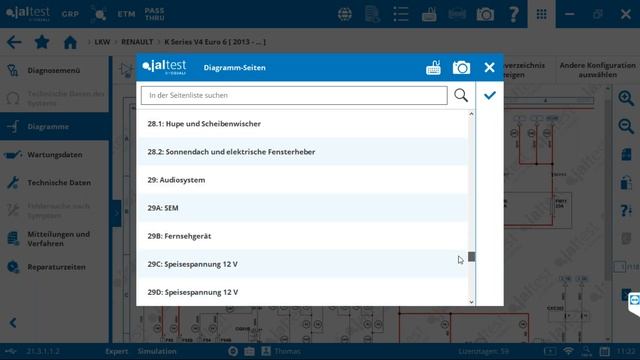Click the search magnifier in dialog

[x=461, y=95]
